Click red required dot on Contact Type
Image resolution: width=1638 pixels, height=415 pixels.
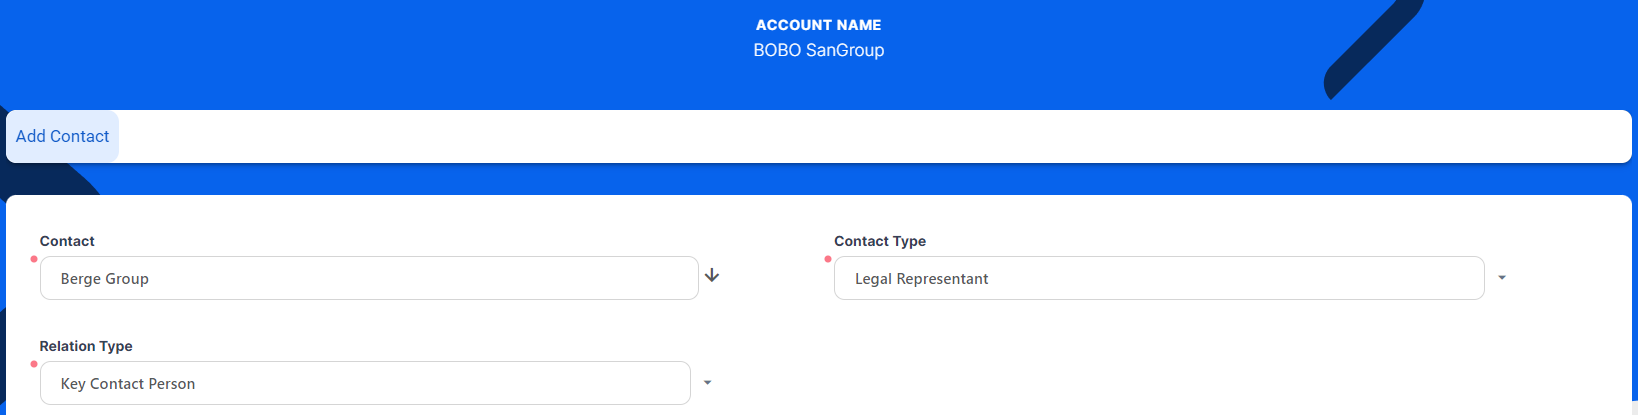tap(828, 259)
